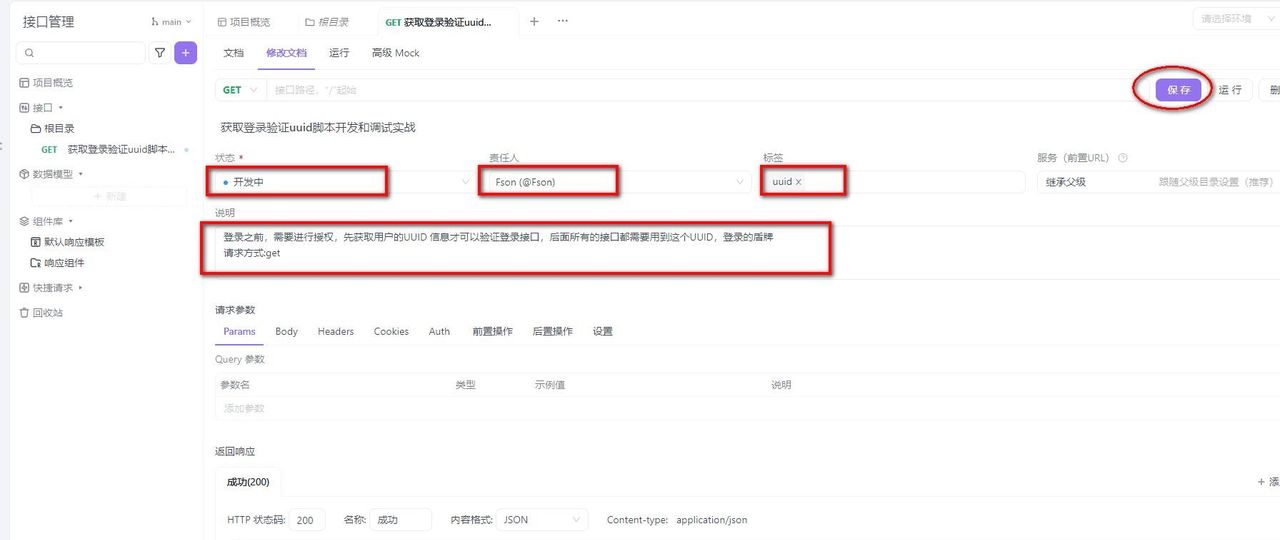Open 响应组件 in sidebar
Viewport: 1280px width, 540px height.
(57, 263)
